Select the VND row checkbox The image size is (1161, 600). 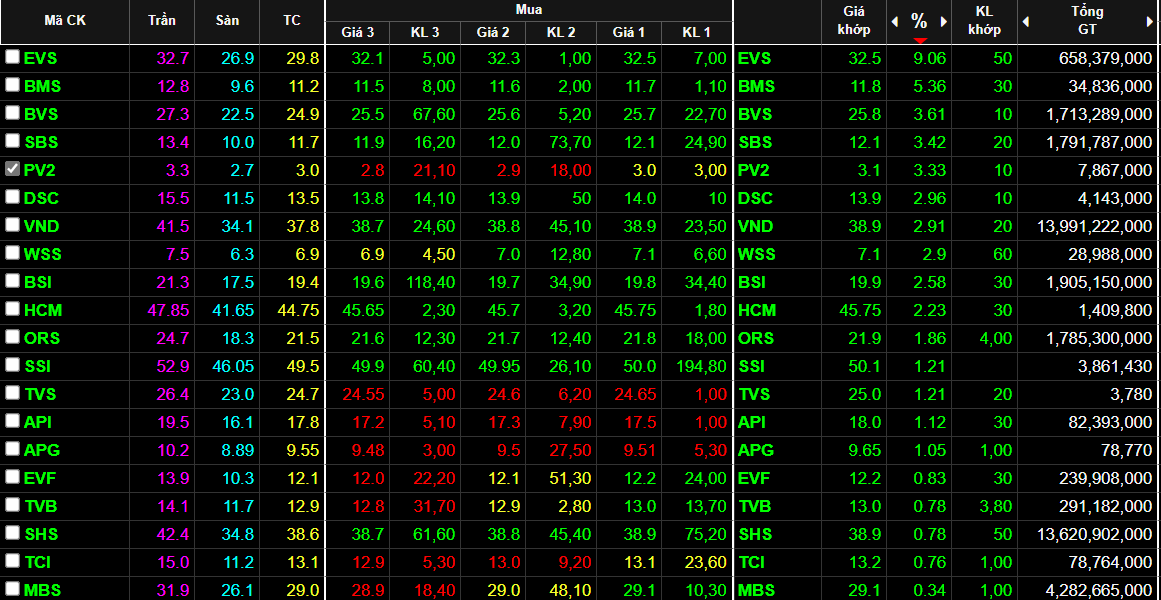coord(12,225)
